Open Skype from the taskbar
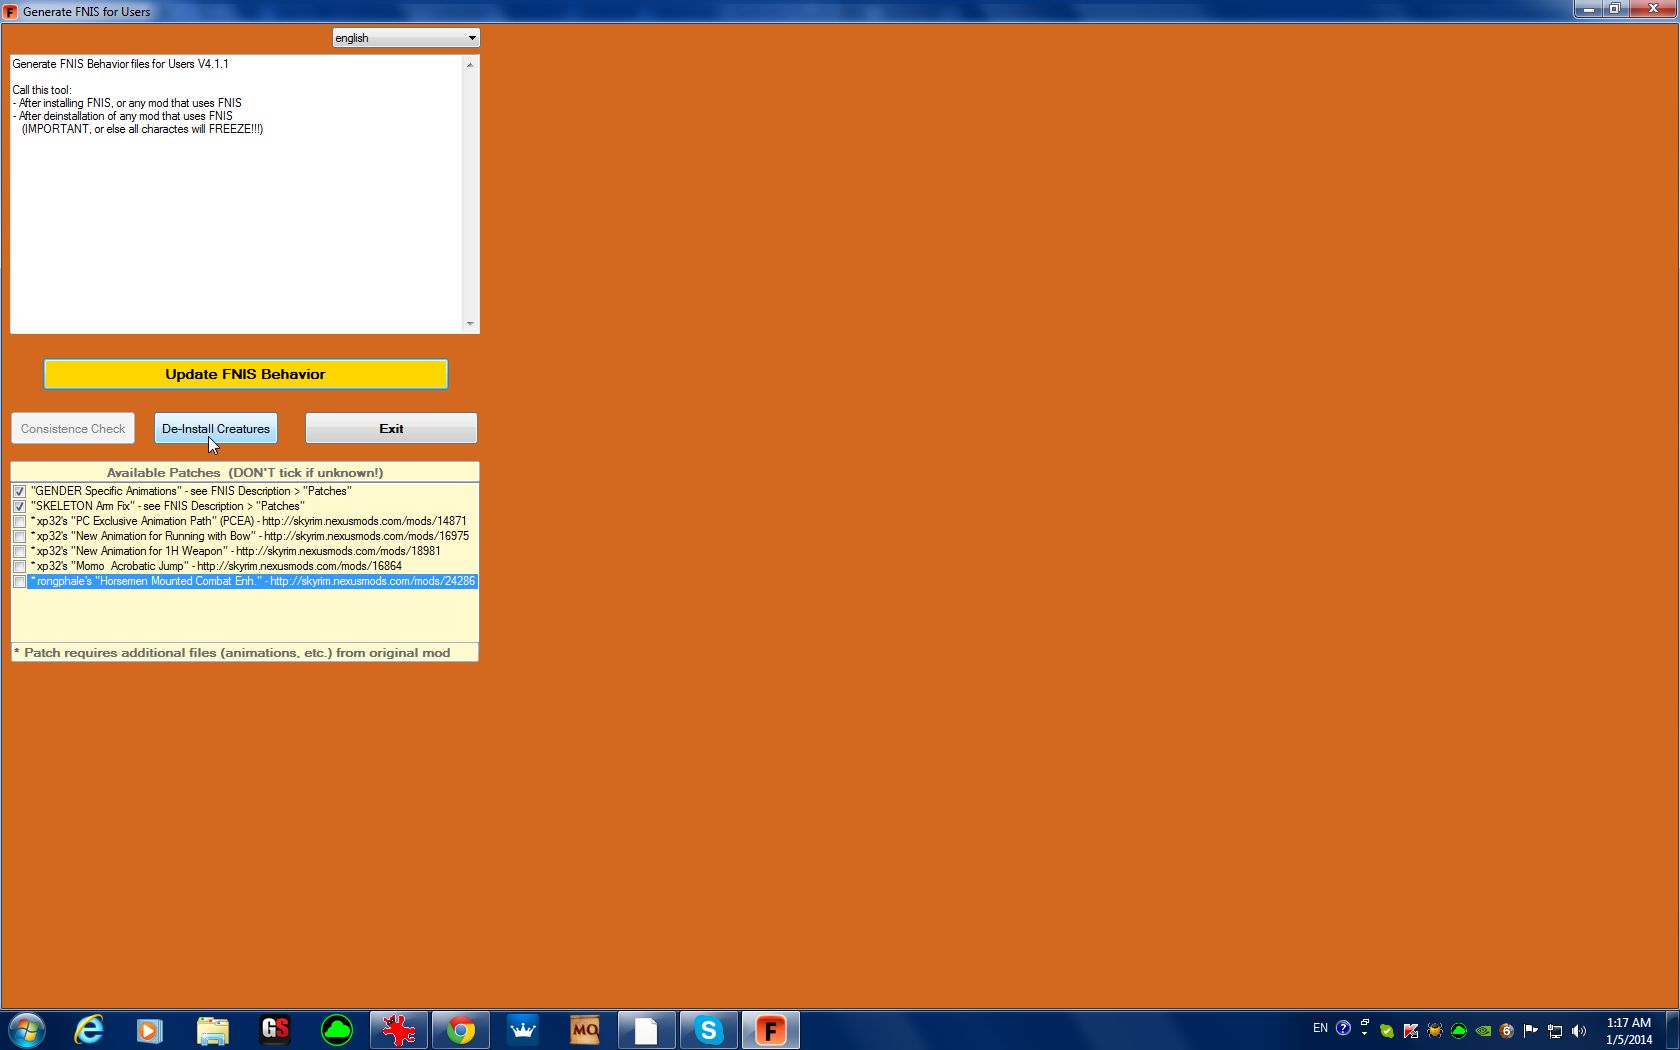The height and width of the screenshot is (1050, 1680). coord(708,1029)
